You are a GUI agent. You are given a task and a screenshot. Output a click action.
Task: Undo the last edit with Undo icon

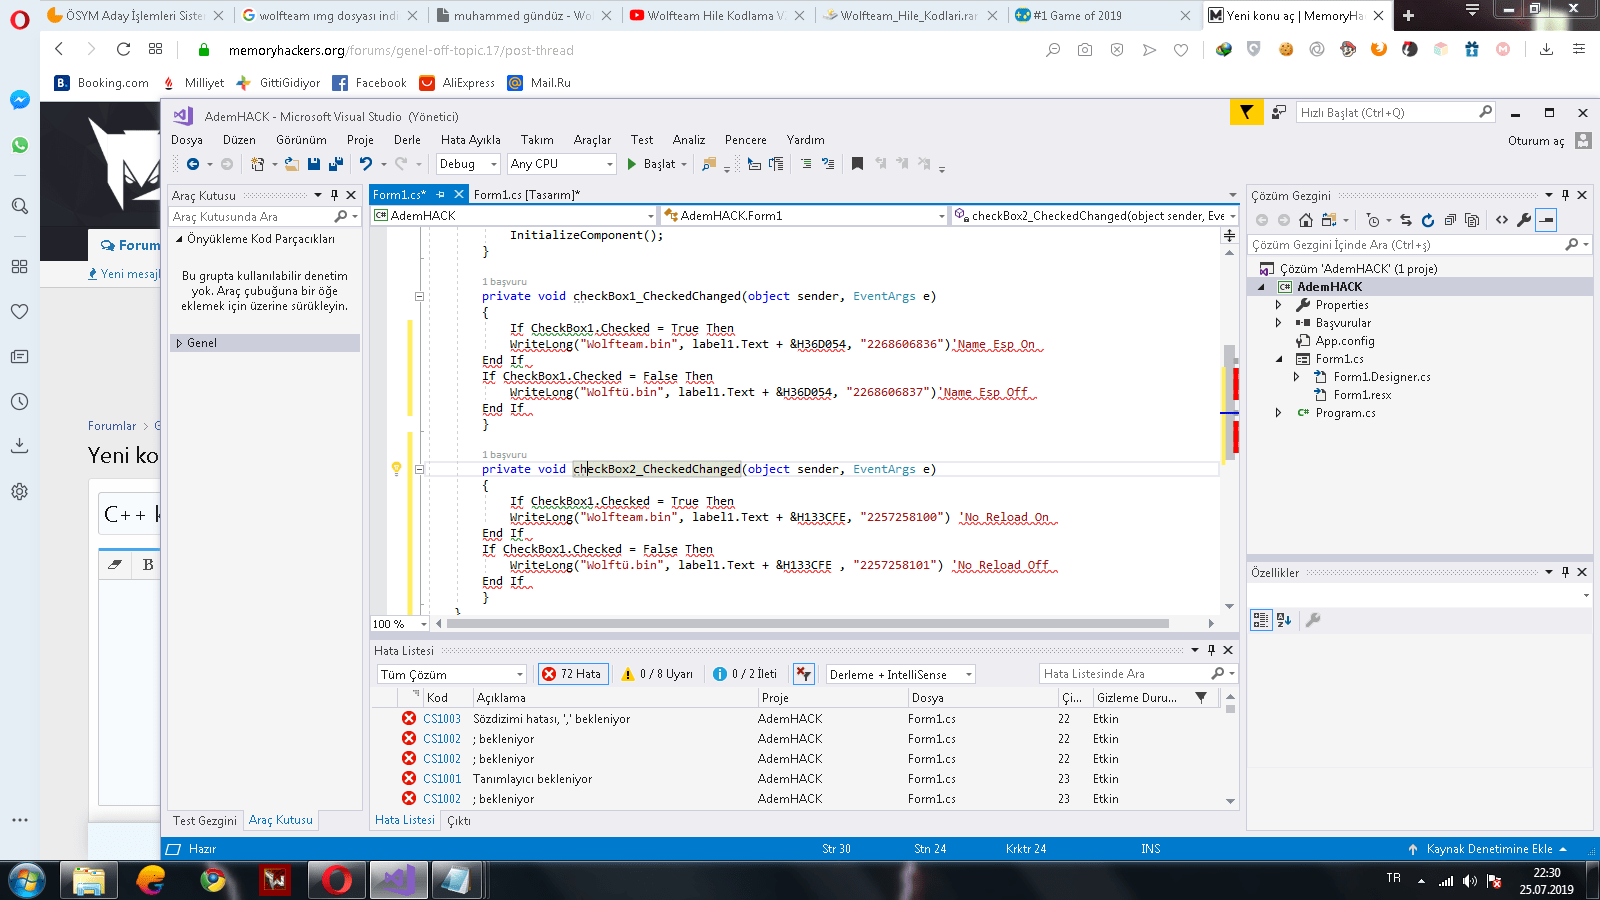coord(366,164)
